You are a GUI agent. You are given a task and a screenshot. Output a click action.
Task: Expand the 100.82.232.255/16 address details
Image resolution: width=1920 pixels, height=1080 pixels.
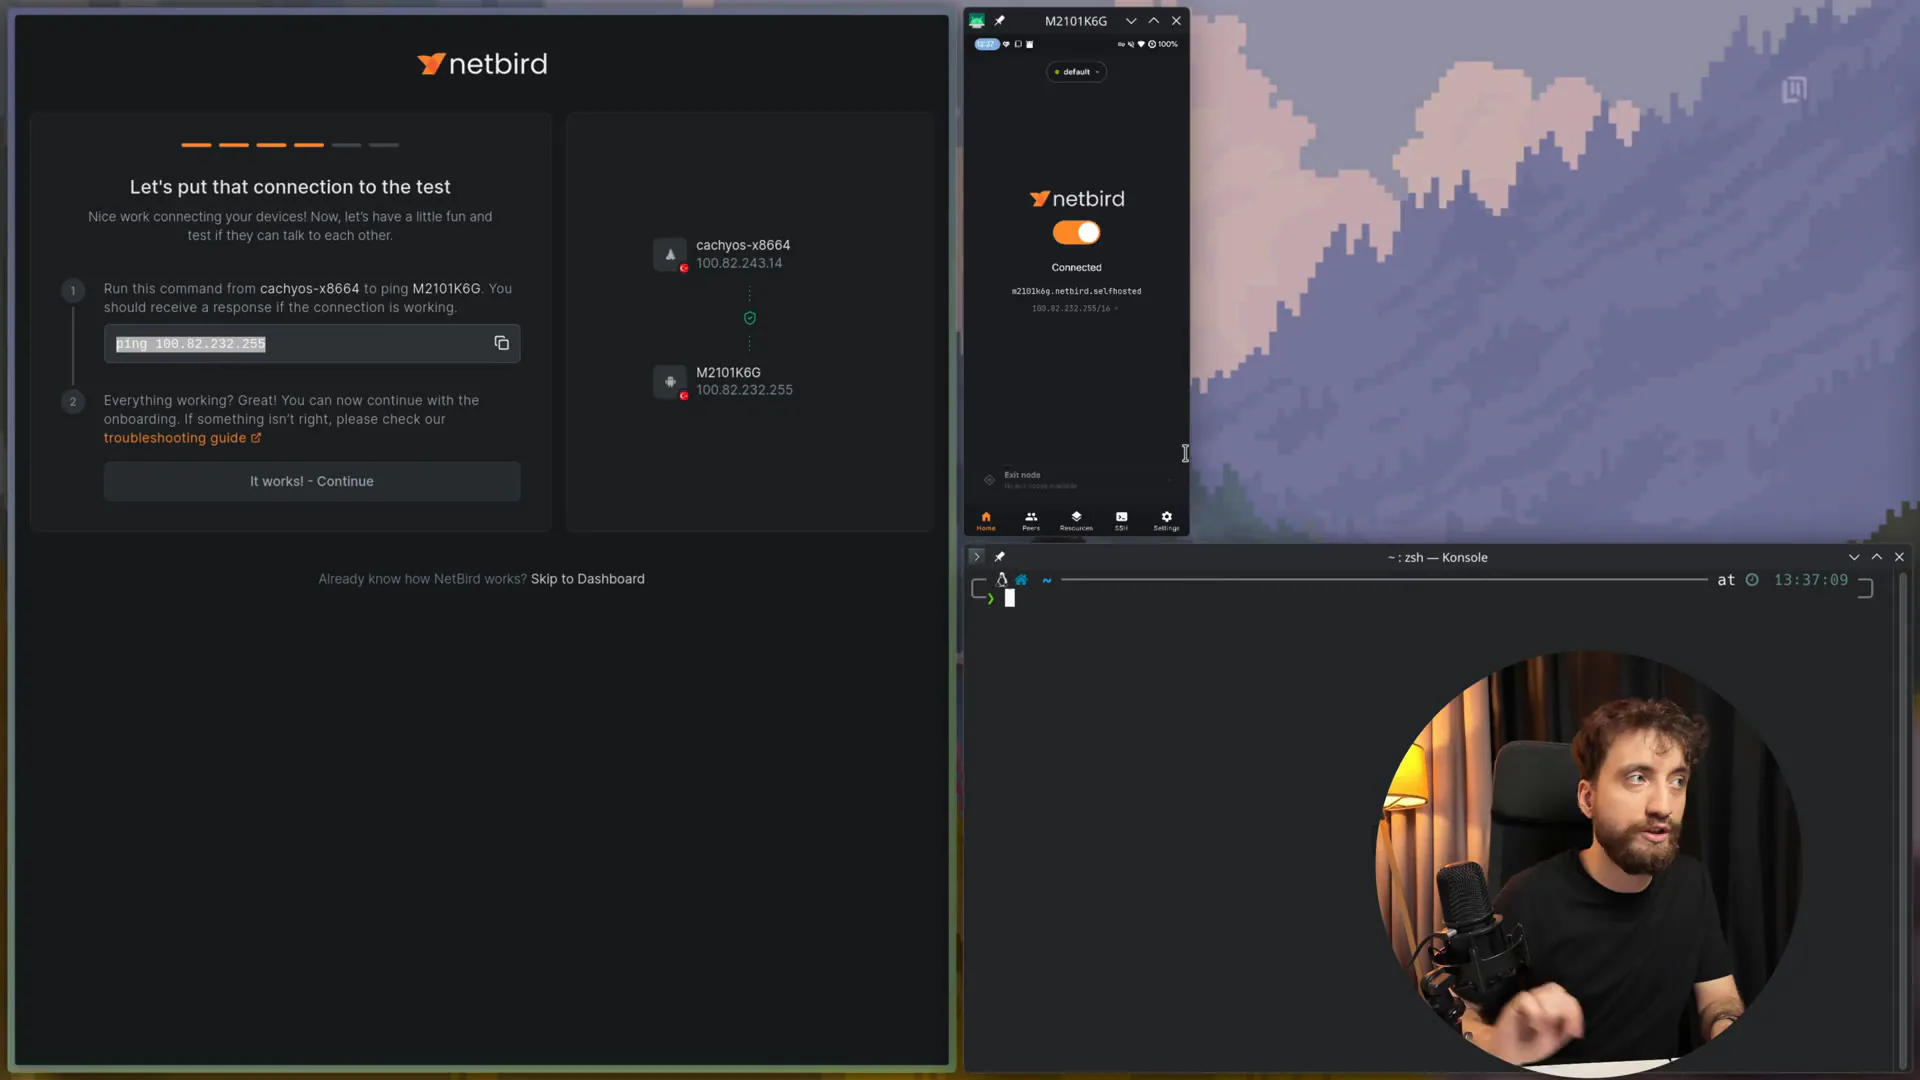(1075, 308)
